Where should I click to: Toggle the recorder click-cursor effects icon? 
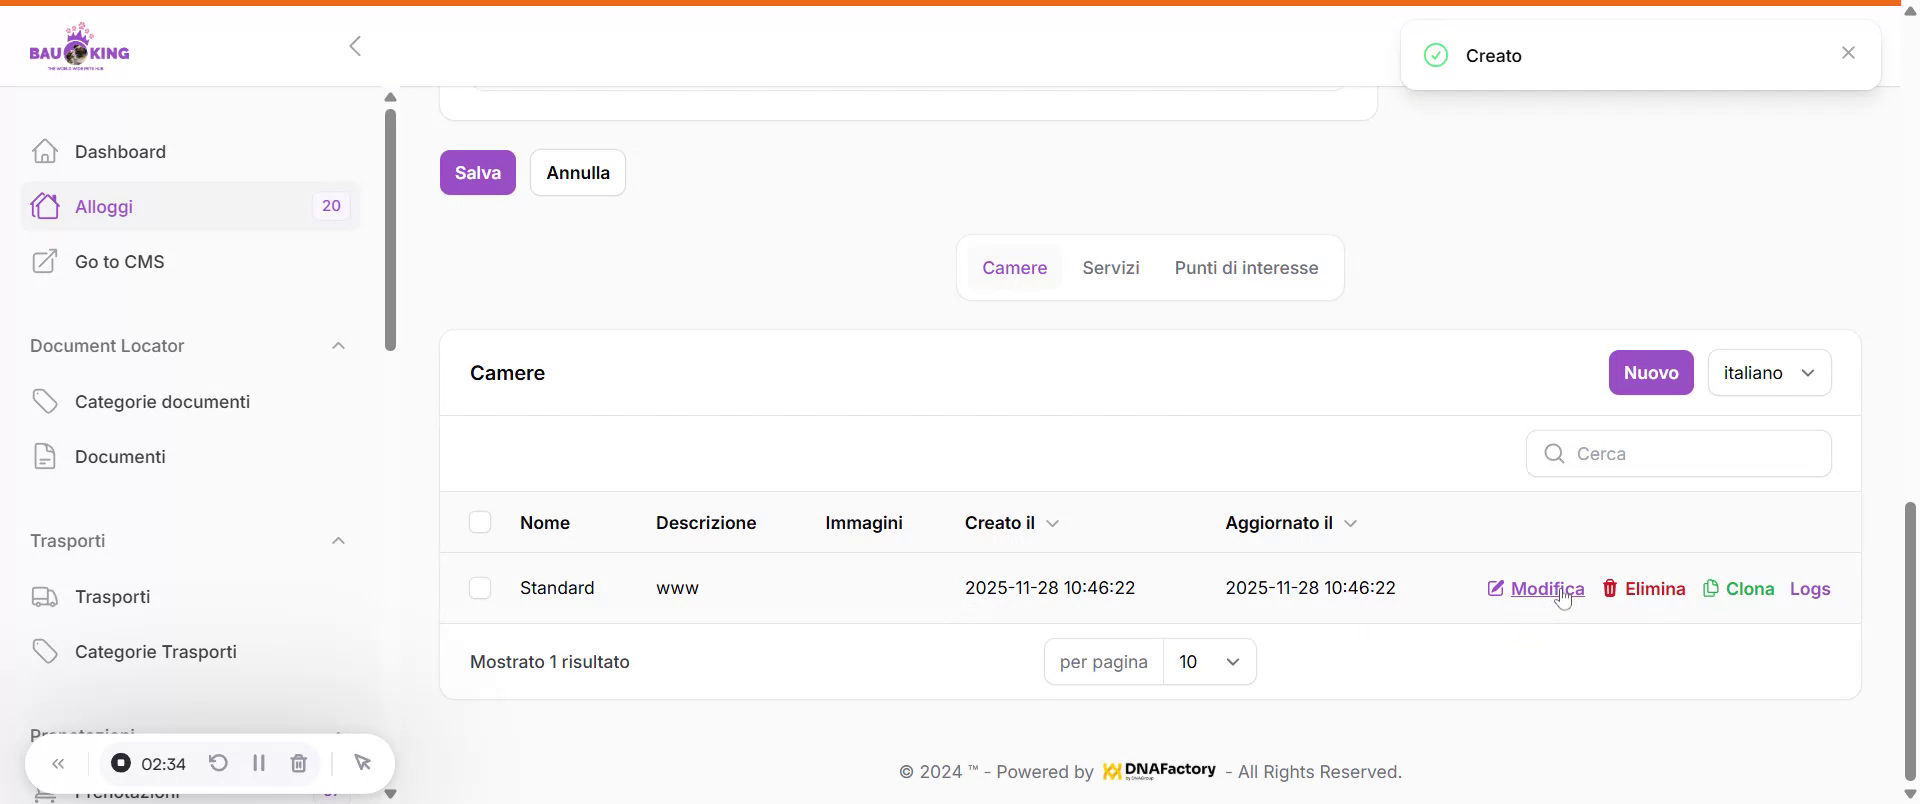point(363,763)
